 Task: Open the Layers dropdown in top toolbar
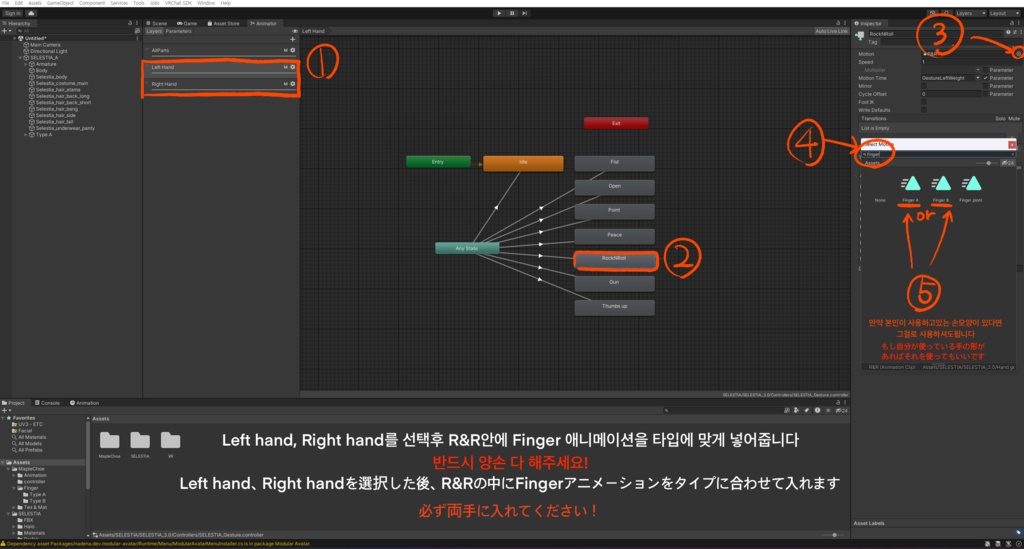(970, 13)
